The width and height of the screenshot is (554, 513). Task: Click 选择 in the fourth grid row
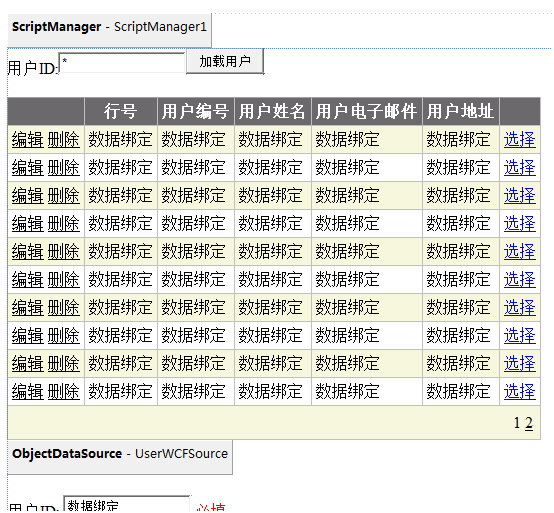coord(519,224)
